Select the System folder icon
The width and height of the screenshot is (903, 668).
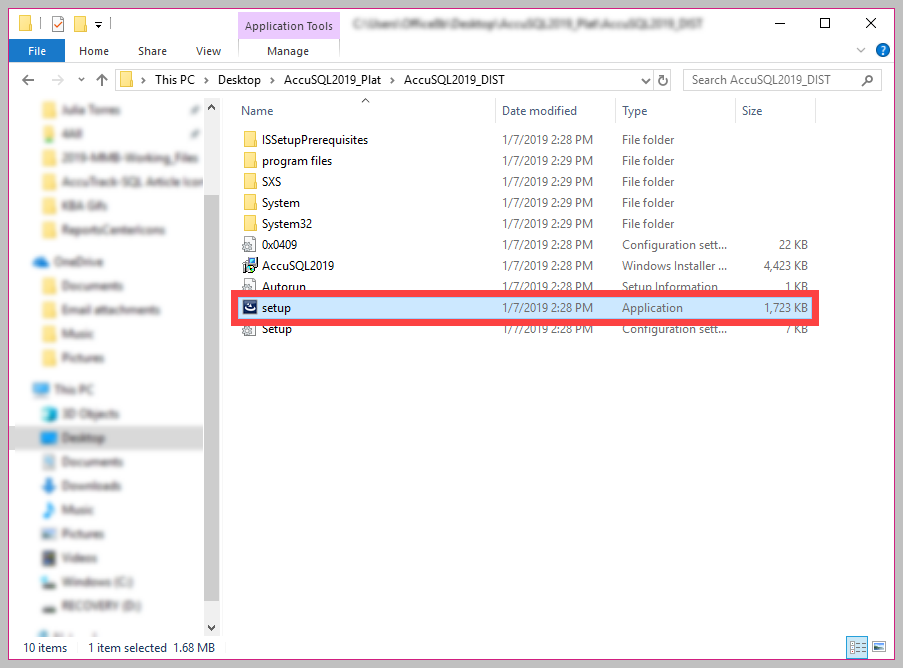249,203
